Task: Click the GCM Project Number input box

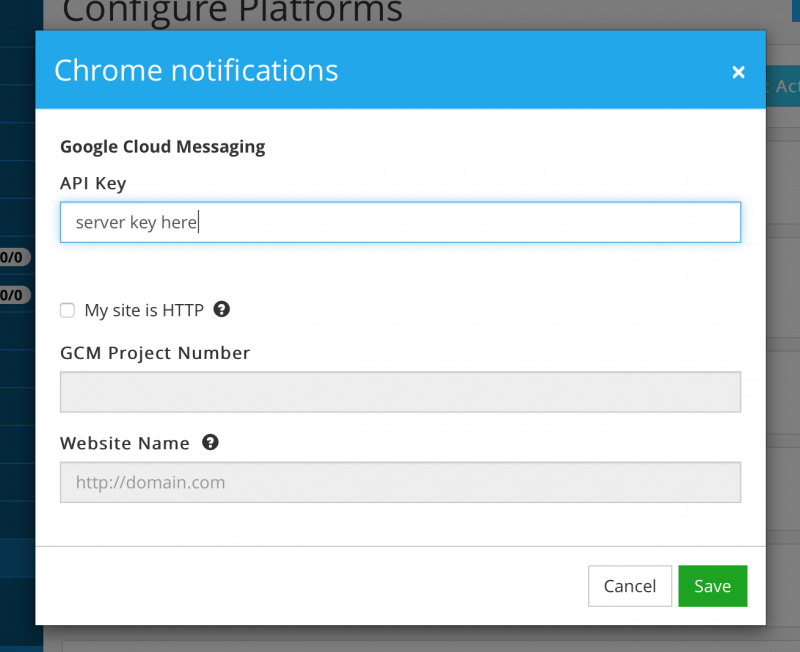Action: click(400, 392)
